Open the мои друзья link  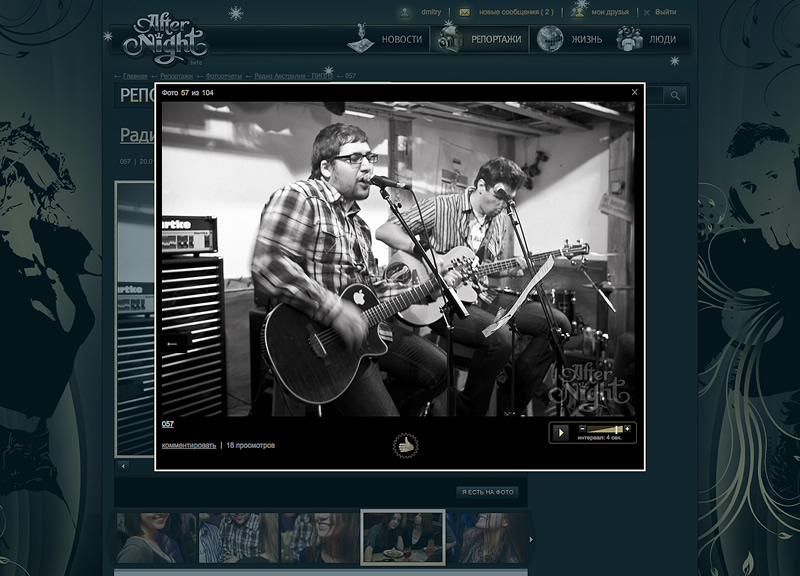pyautogui.click(x=610, y=12)
